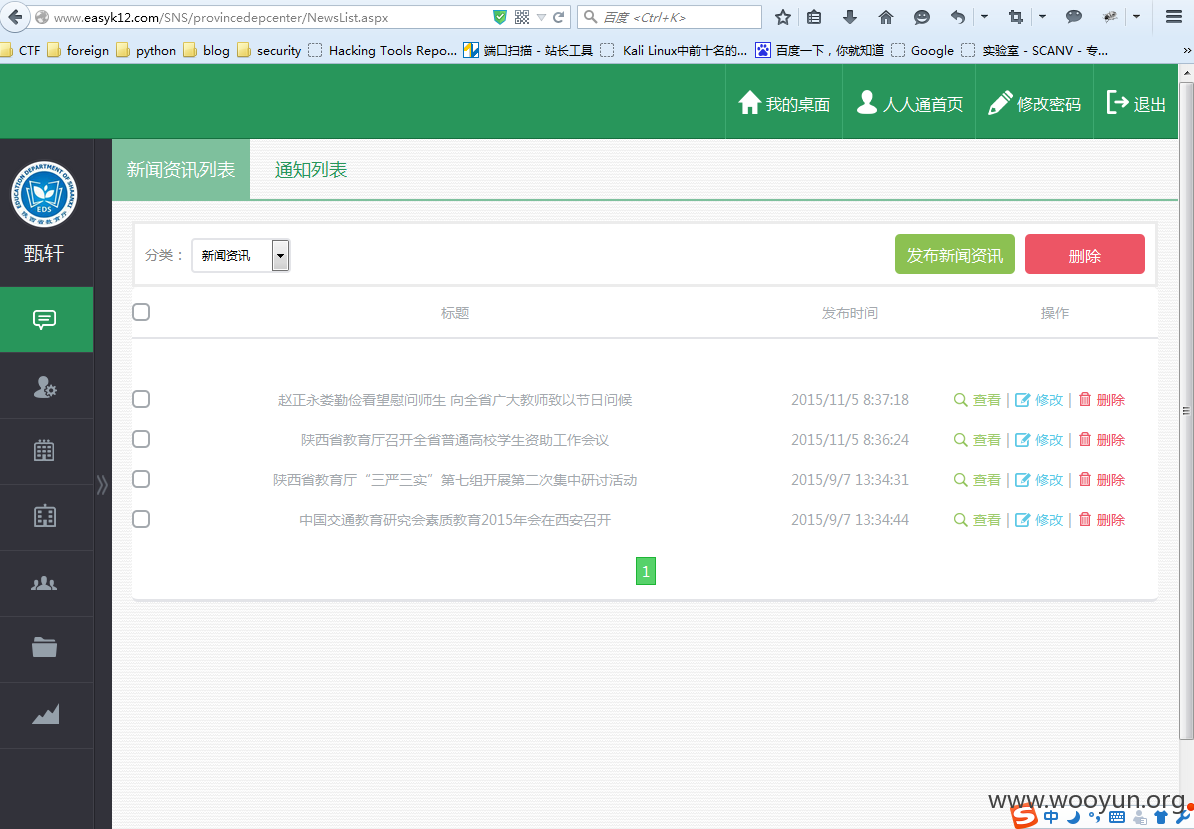Click the undo arrow toolbar icon
Image resolution: width=1194 pixels, height=829 pixels.
958,17
